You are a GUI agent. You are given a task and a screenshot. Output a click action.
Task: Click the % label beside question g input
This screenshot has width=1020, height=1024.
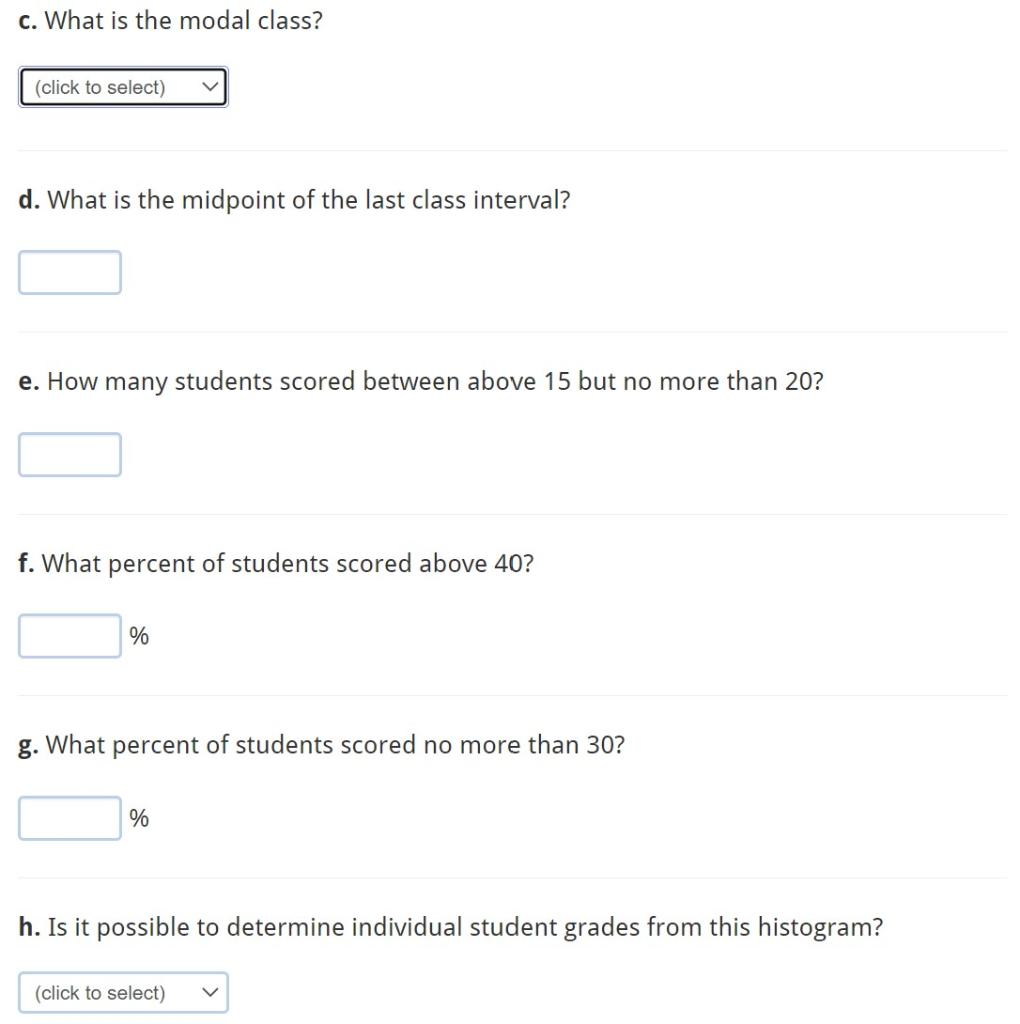(139, 817)
